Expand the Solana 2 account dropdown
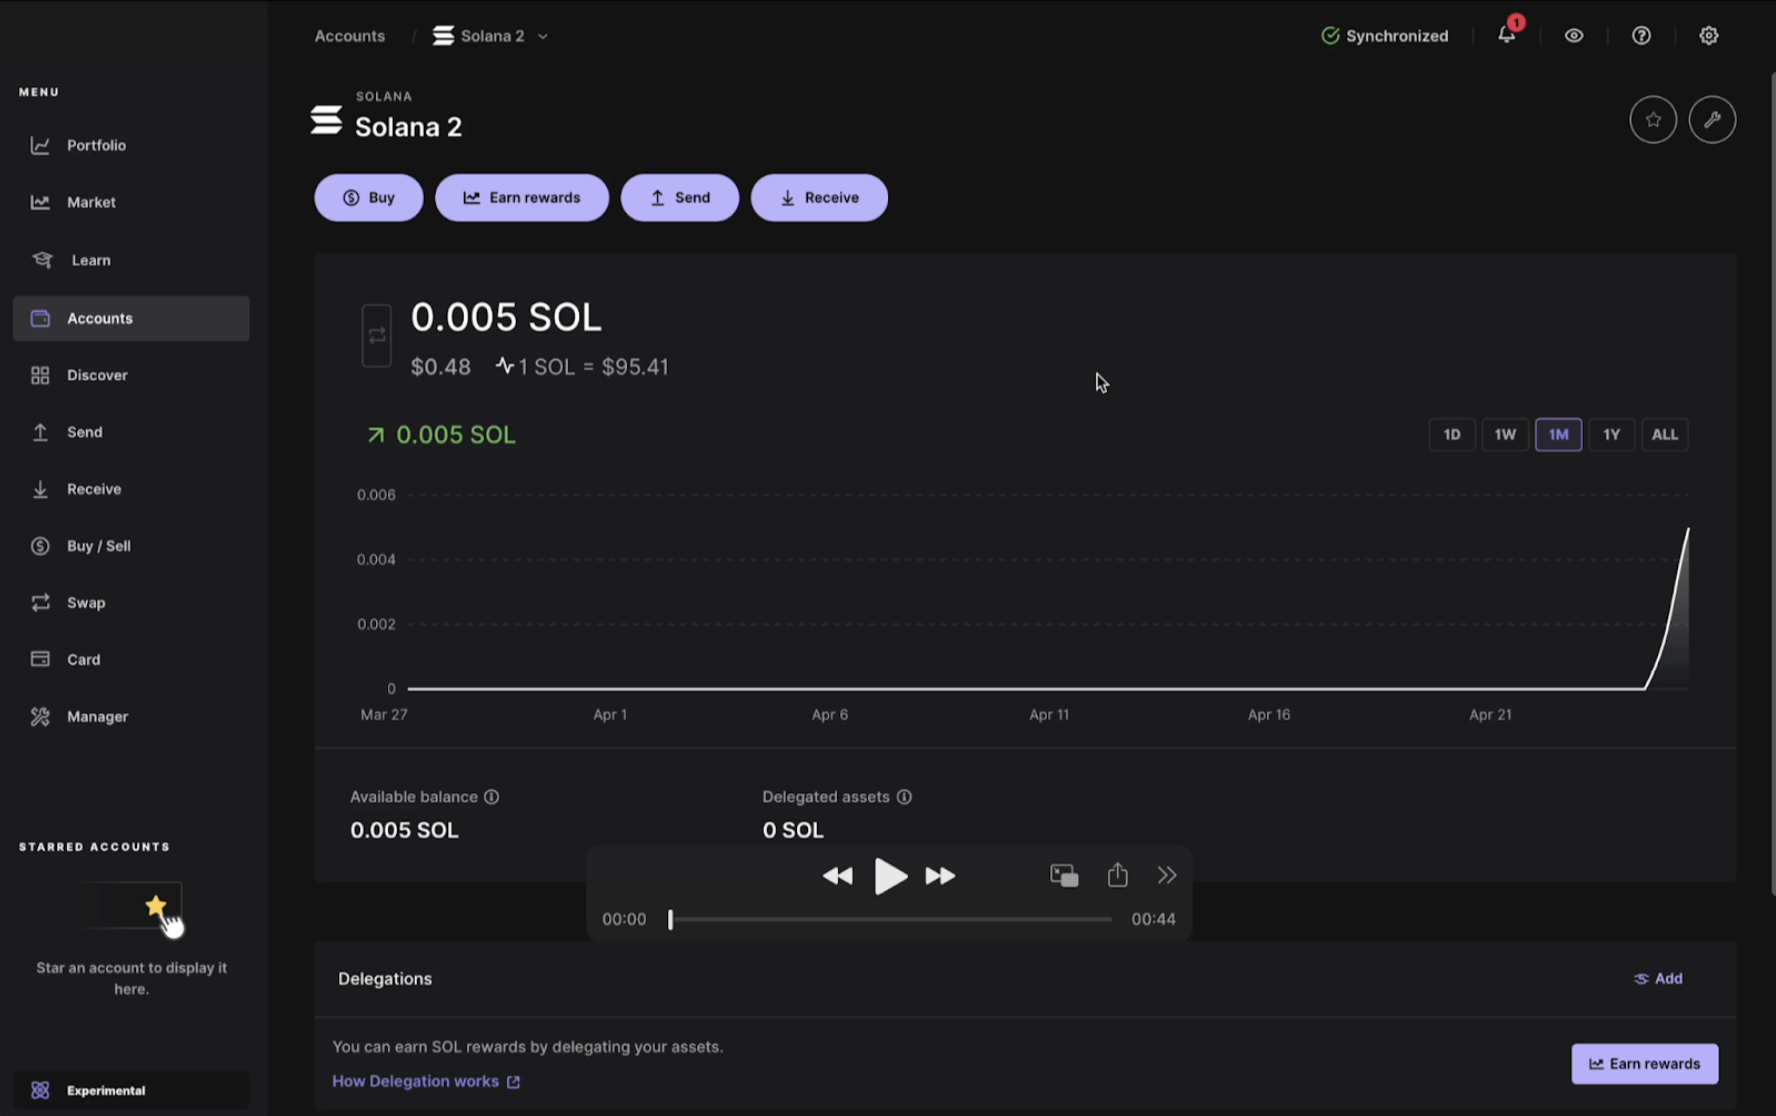 click(x=543, y=35)
